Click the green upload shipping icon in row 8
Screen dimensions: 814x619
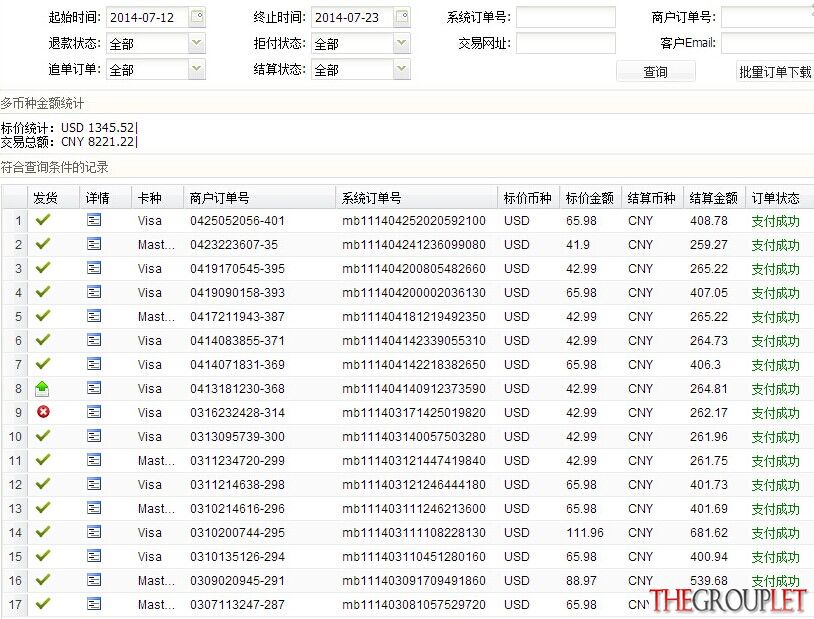42,388
